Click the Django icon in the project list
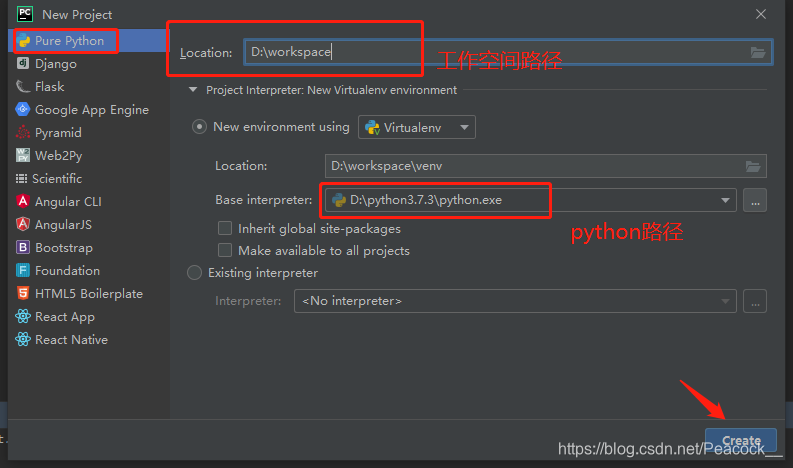This screenshot has height=468, width=793. pyautogui.click(x=23, y=63)
